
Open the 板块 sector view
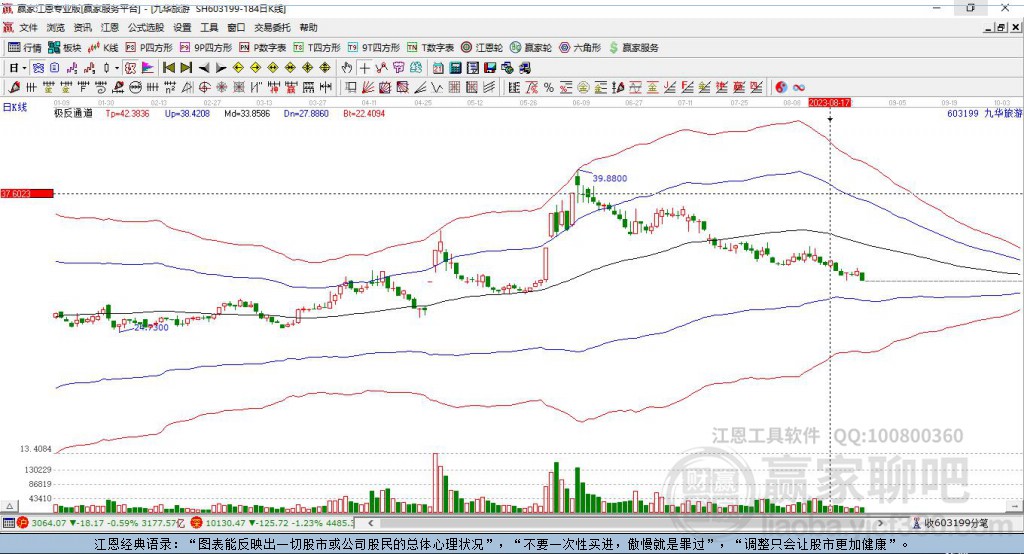[65, 48]
